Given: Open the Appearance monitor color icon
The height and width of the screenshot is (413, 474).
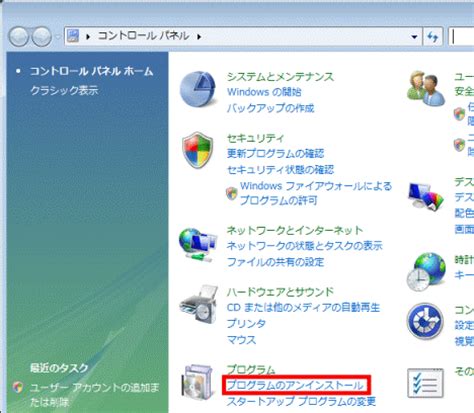Looking at the screenshot, I should pyautogui.click(x=426, y=197).
